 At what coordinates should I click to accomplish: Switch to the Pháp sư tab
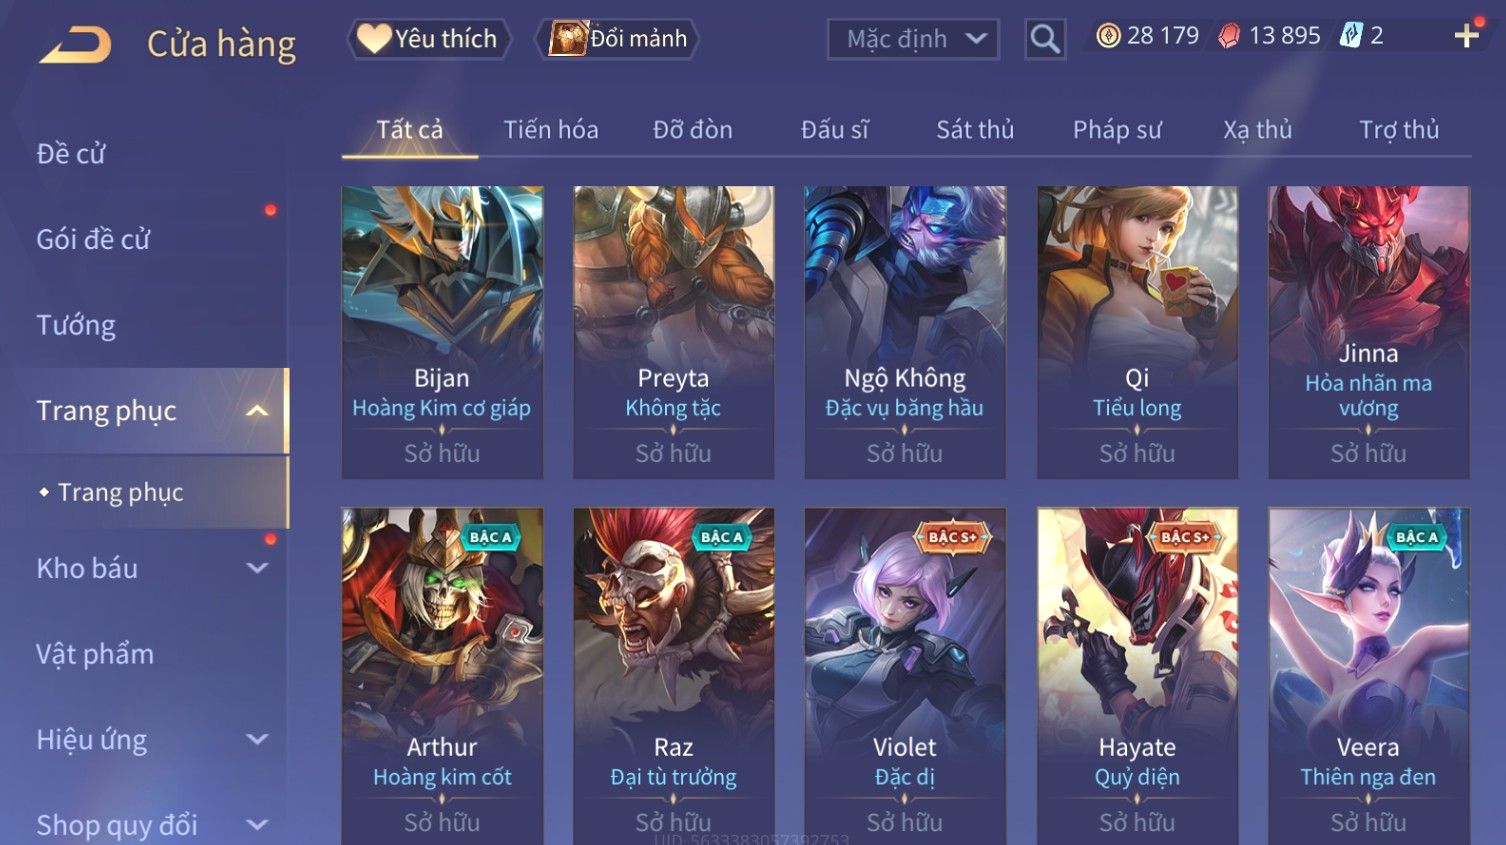click(1117, 130)
